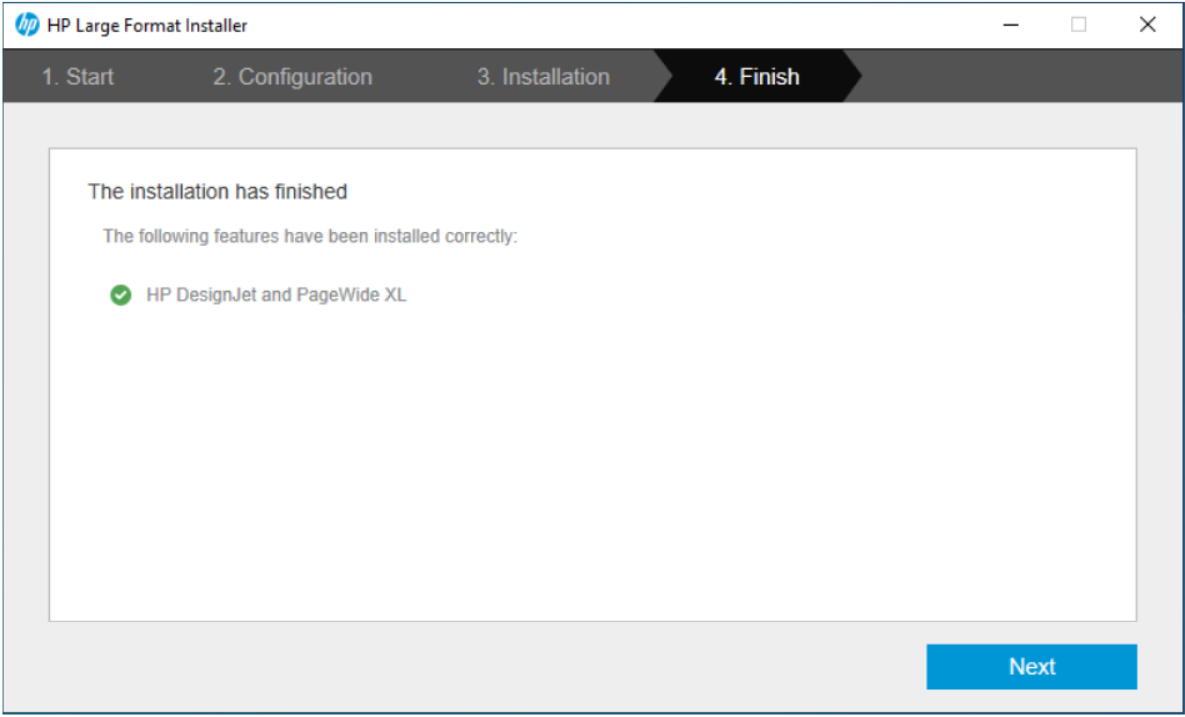Click 'The following features have been installed correctly' text
The width and height of the screenshot is (1185, 717).
(x=310, y=236)
